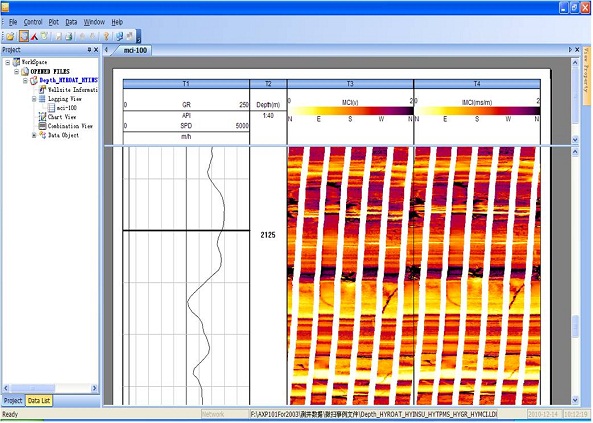Click the red A-shaped toolbar icon
The height and width of the screenshot is (423, 593).
(34, 36)
